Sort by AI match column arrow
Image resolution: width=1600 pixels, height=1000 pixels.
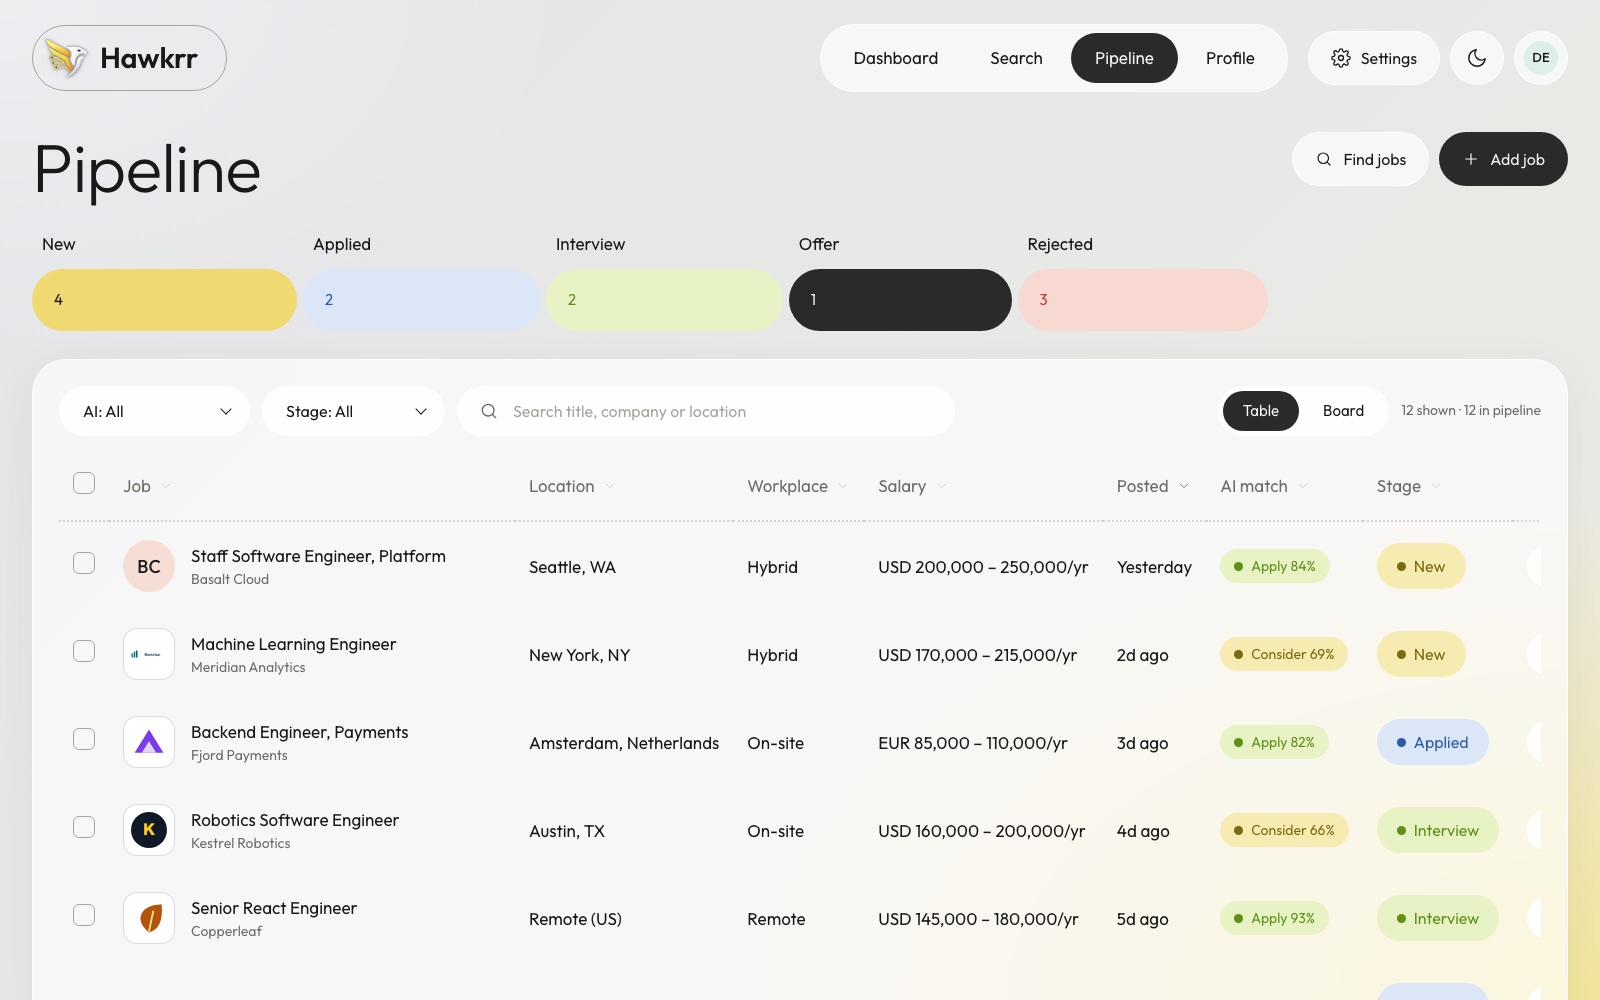coord(1303,487)
